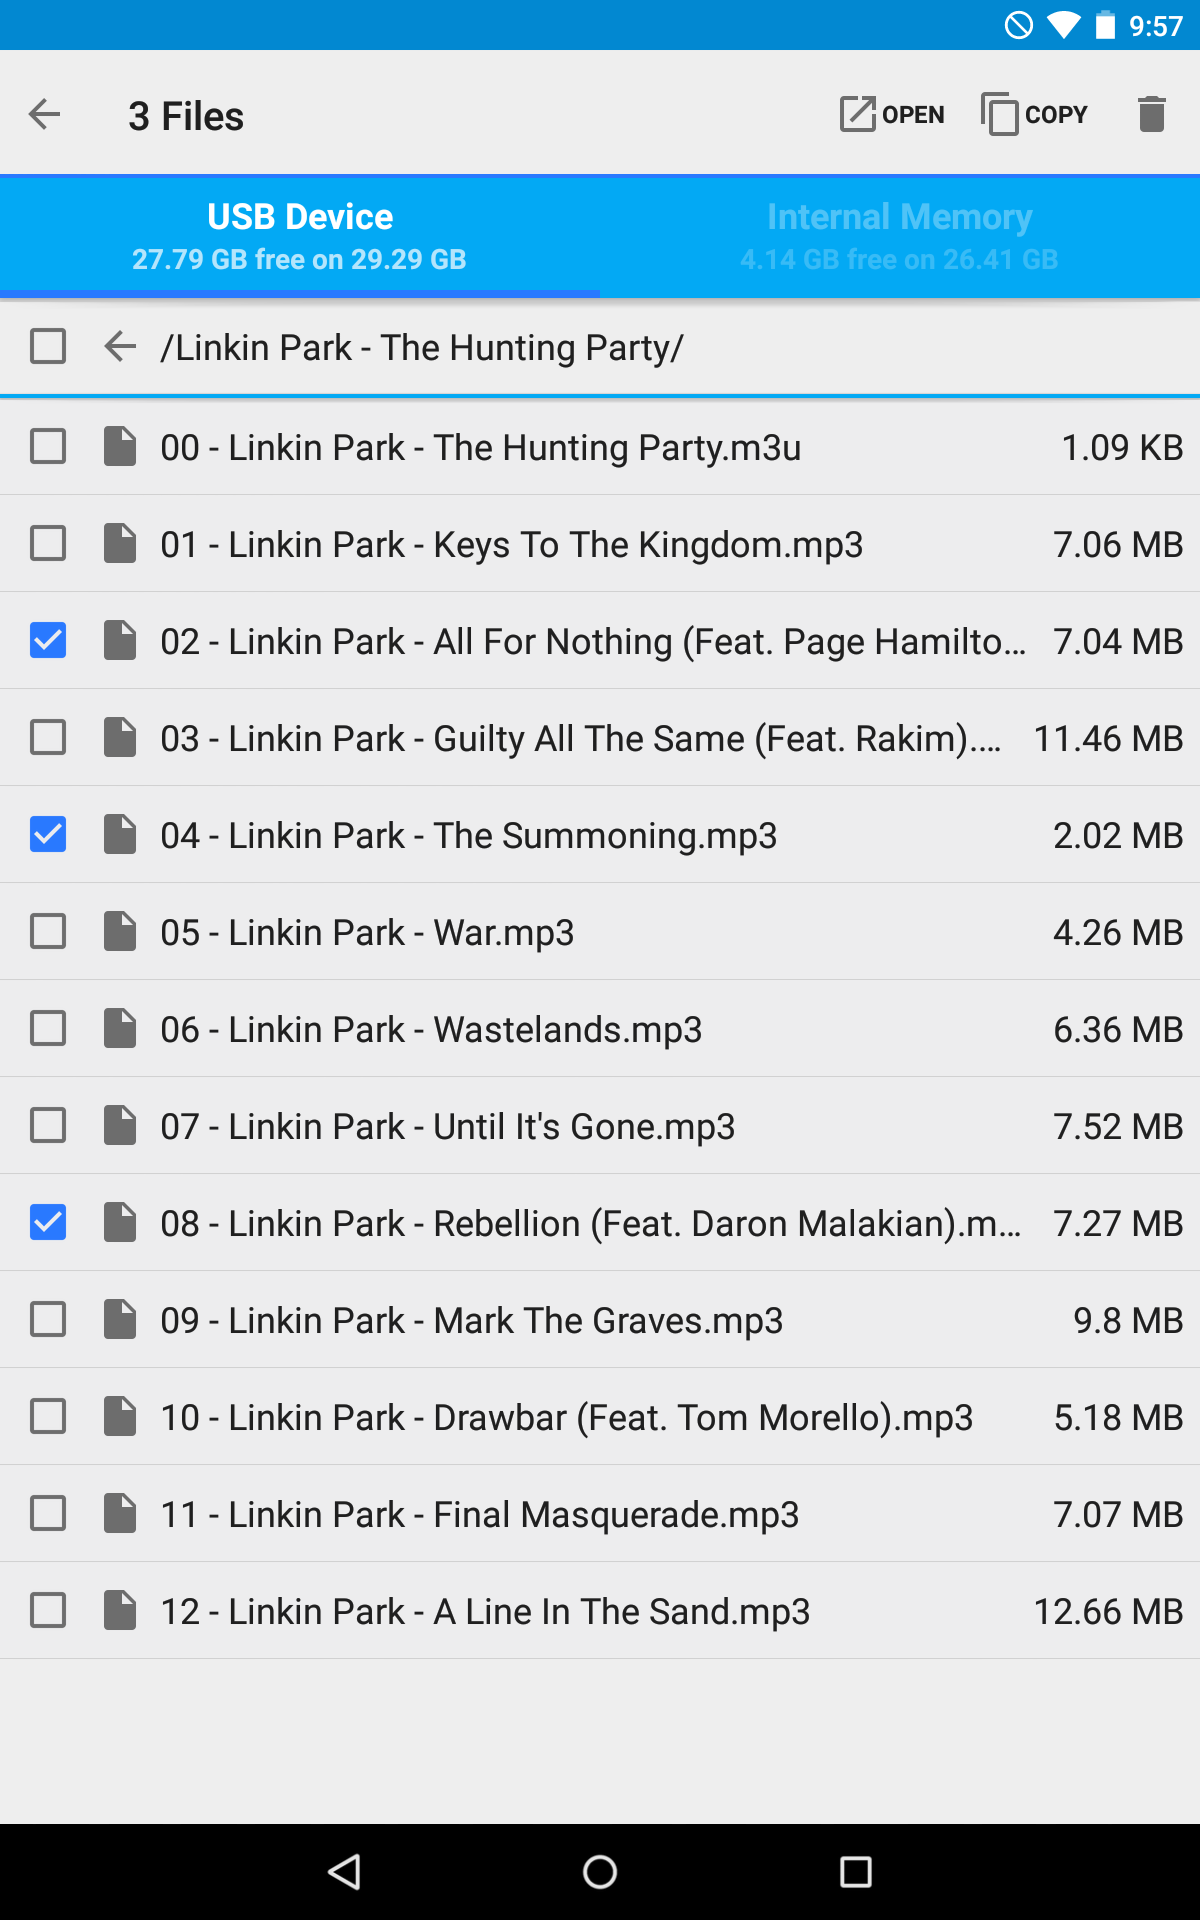Tap A Line In The Sand.mp3 row
Image resolution: width=1200 pixels, height=1920 pixels.
(600, 1611)
